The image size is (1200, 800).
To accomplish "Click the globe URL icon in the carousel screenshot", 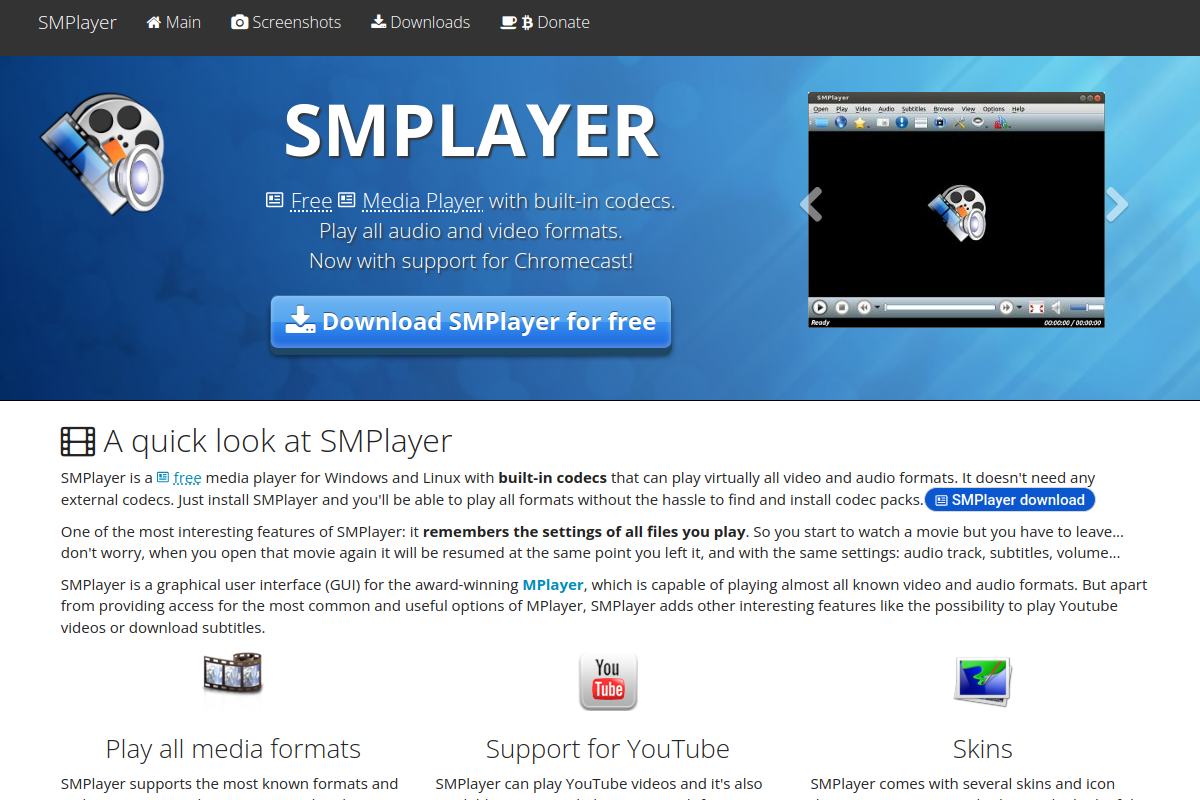I will (x=841, y=123).
